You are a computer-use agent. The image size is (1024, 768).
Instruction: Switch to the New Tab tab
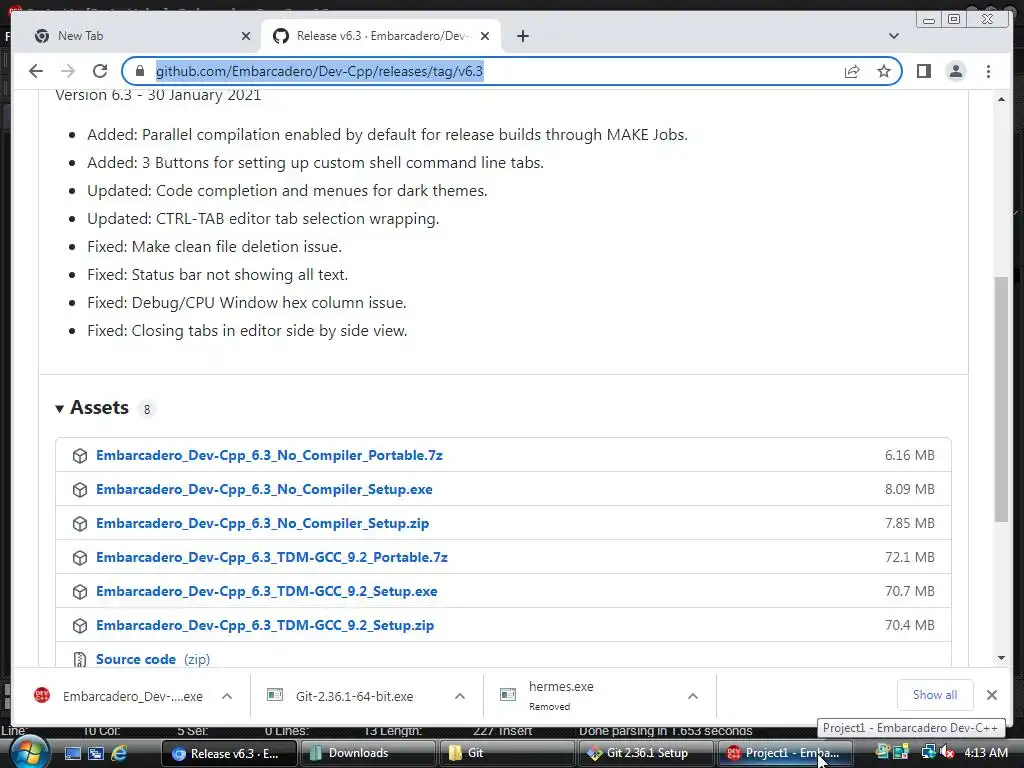tap(136, 36)
